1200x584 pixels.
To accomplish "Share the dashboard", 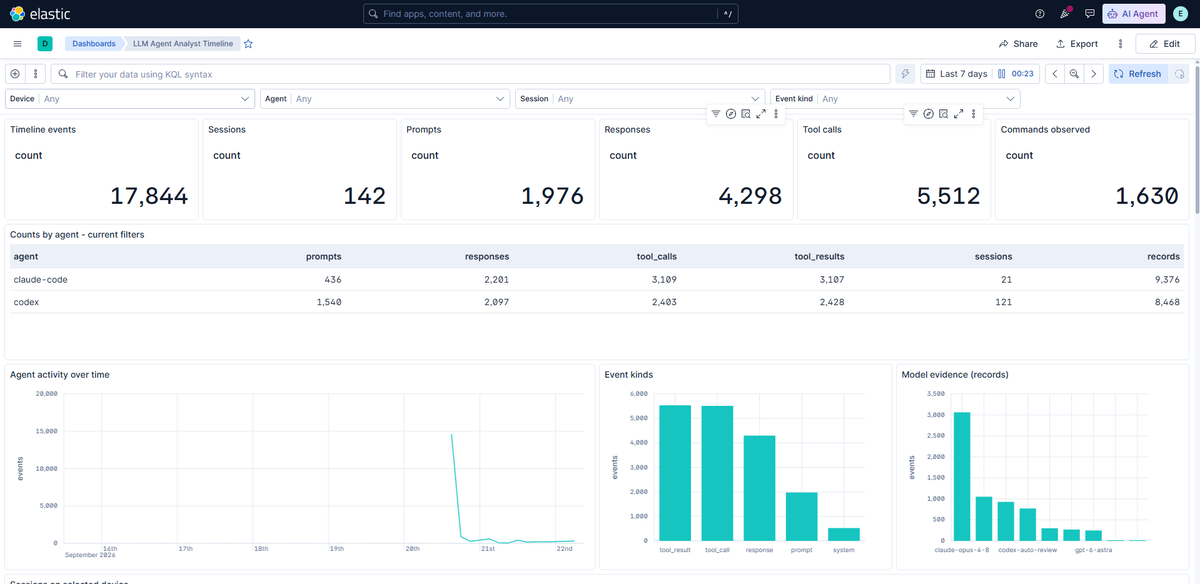I will tap(1018, 44).
